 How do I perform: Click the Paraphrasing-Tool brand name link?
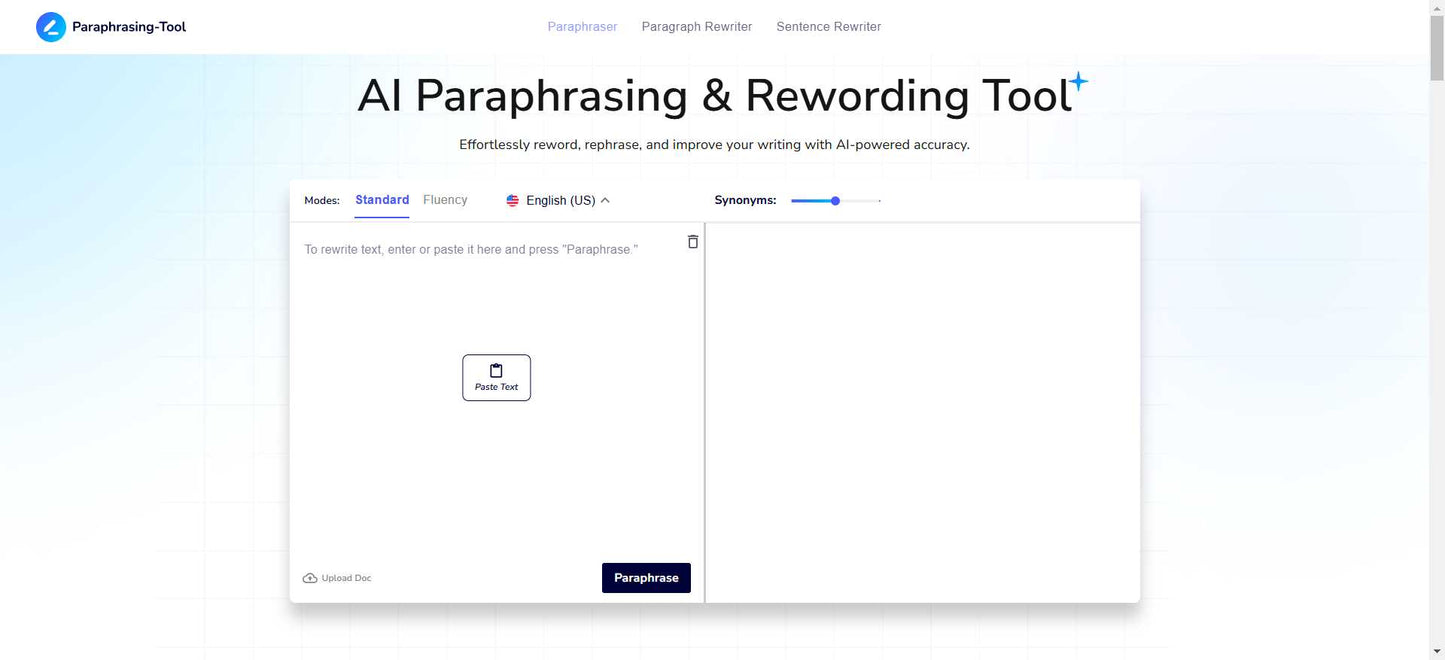click(129, 27)
